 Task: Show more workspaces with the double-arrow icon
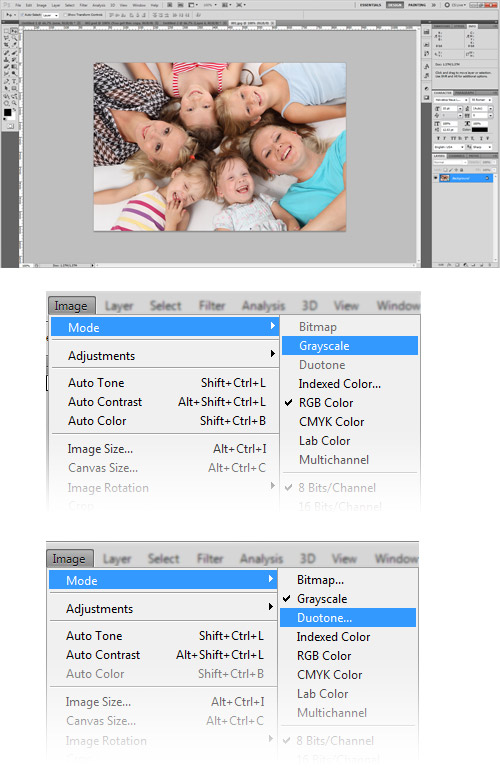click(x=434, y=5)
